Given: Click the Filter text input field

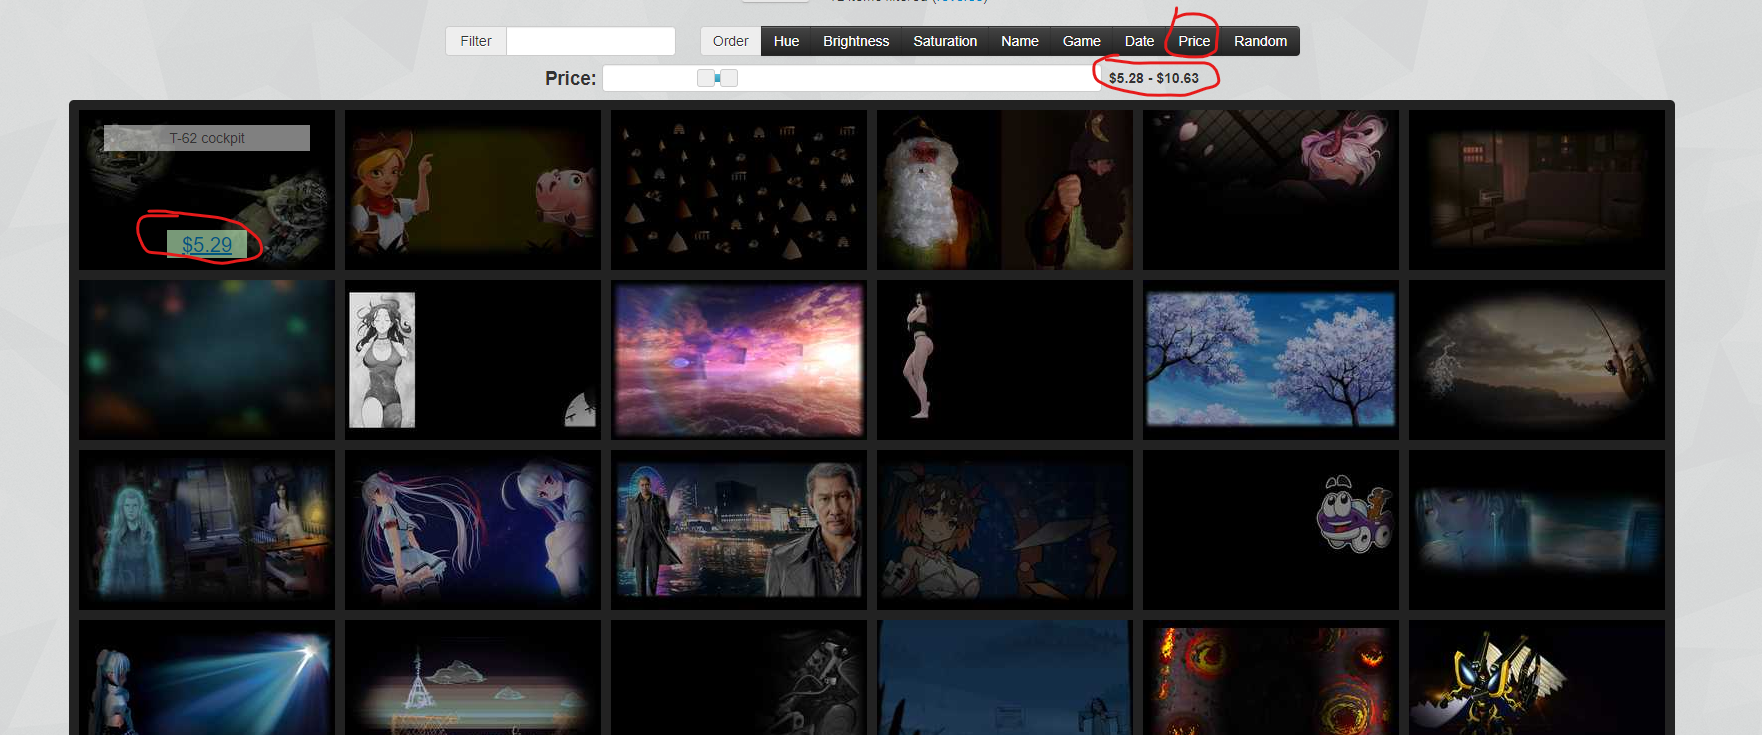Looking at the screenshot, I should point(590,41).
